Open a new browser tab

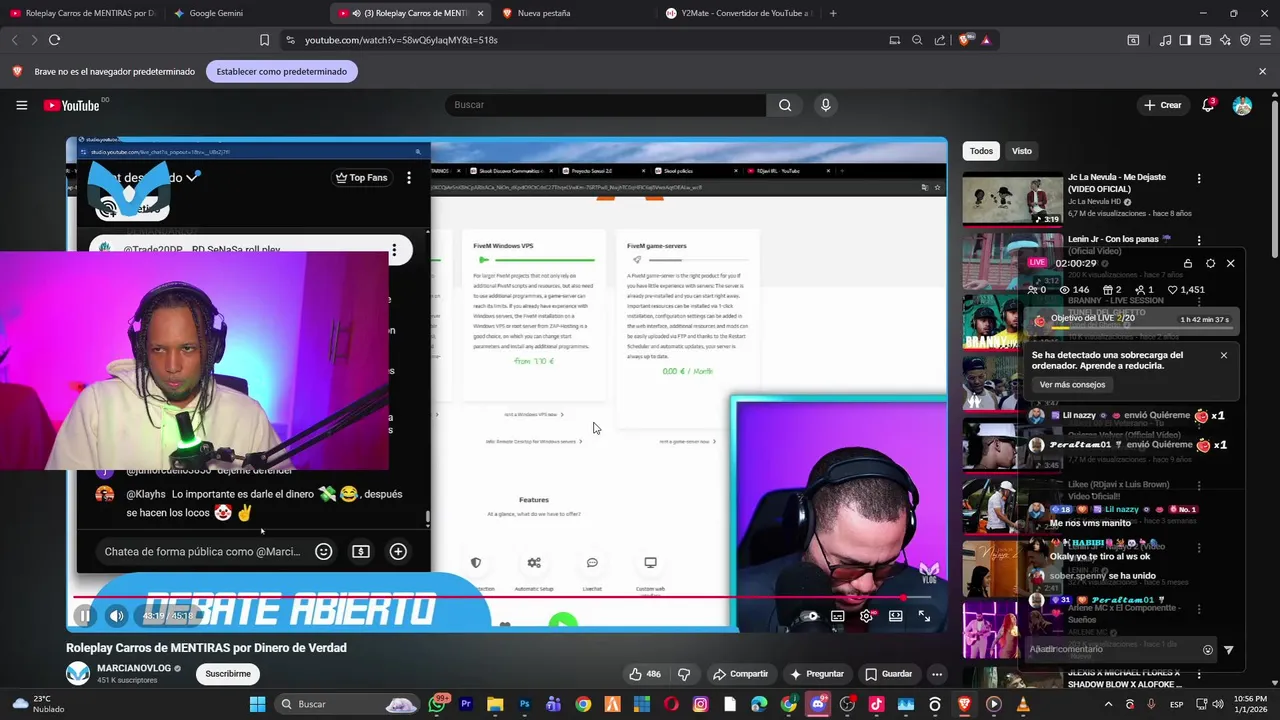click(x=833, y=13)
